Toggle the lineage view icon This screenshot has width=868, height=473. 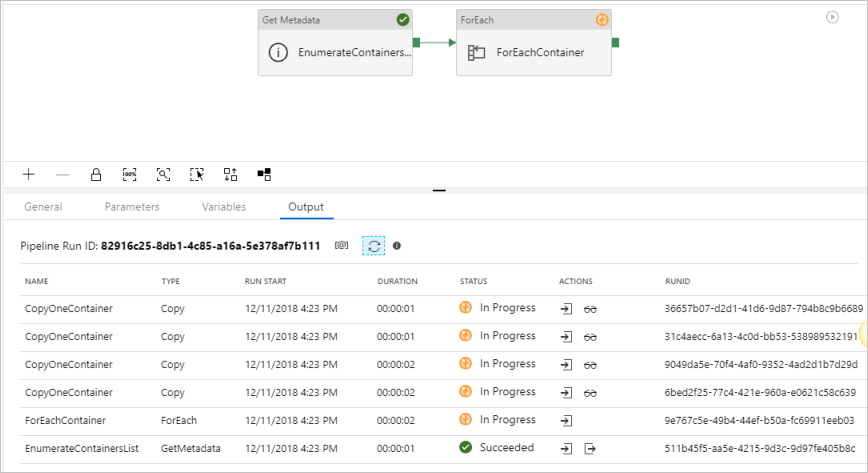tap(264, 174)
